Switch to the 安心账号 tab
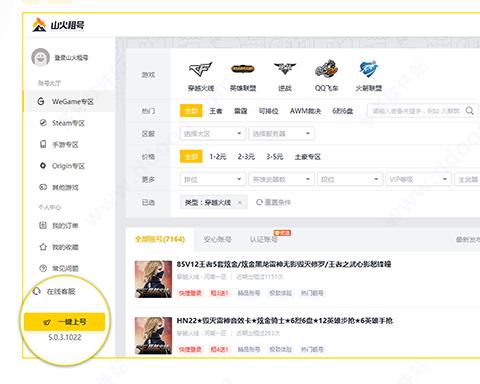 click(217, 239)
